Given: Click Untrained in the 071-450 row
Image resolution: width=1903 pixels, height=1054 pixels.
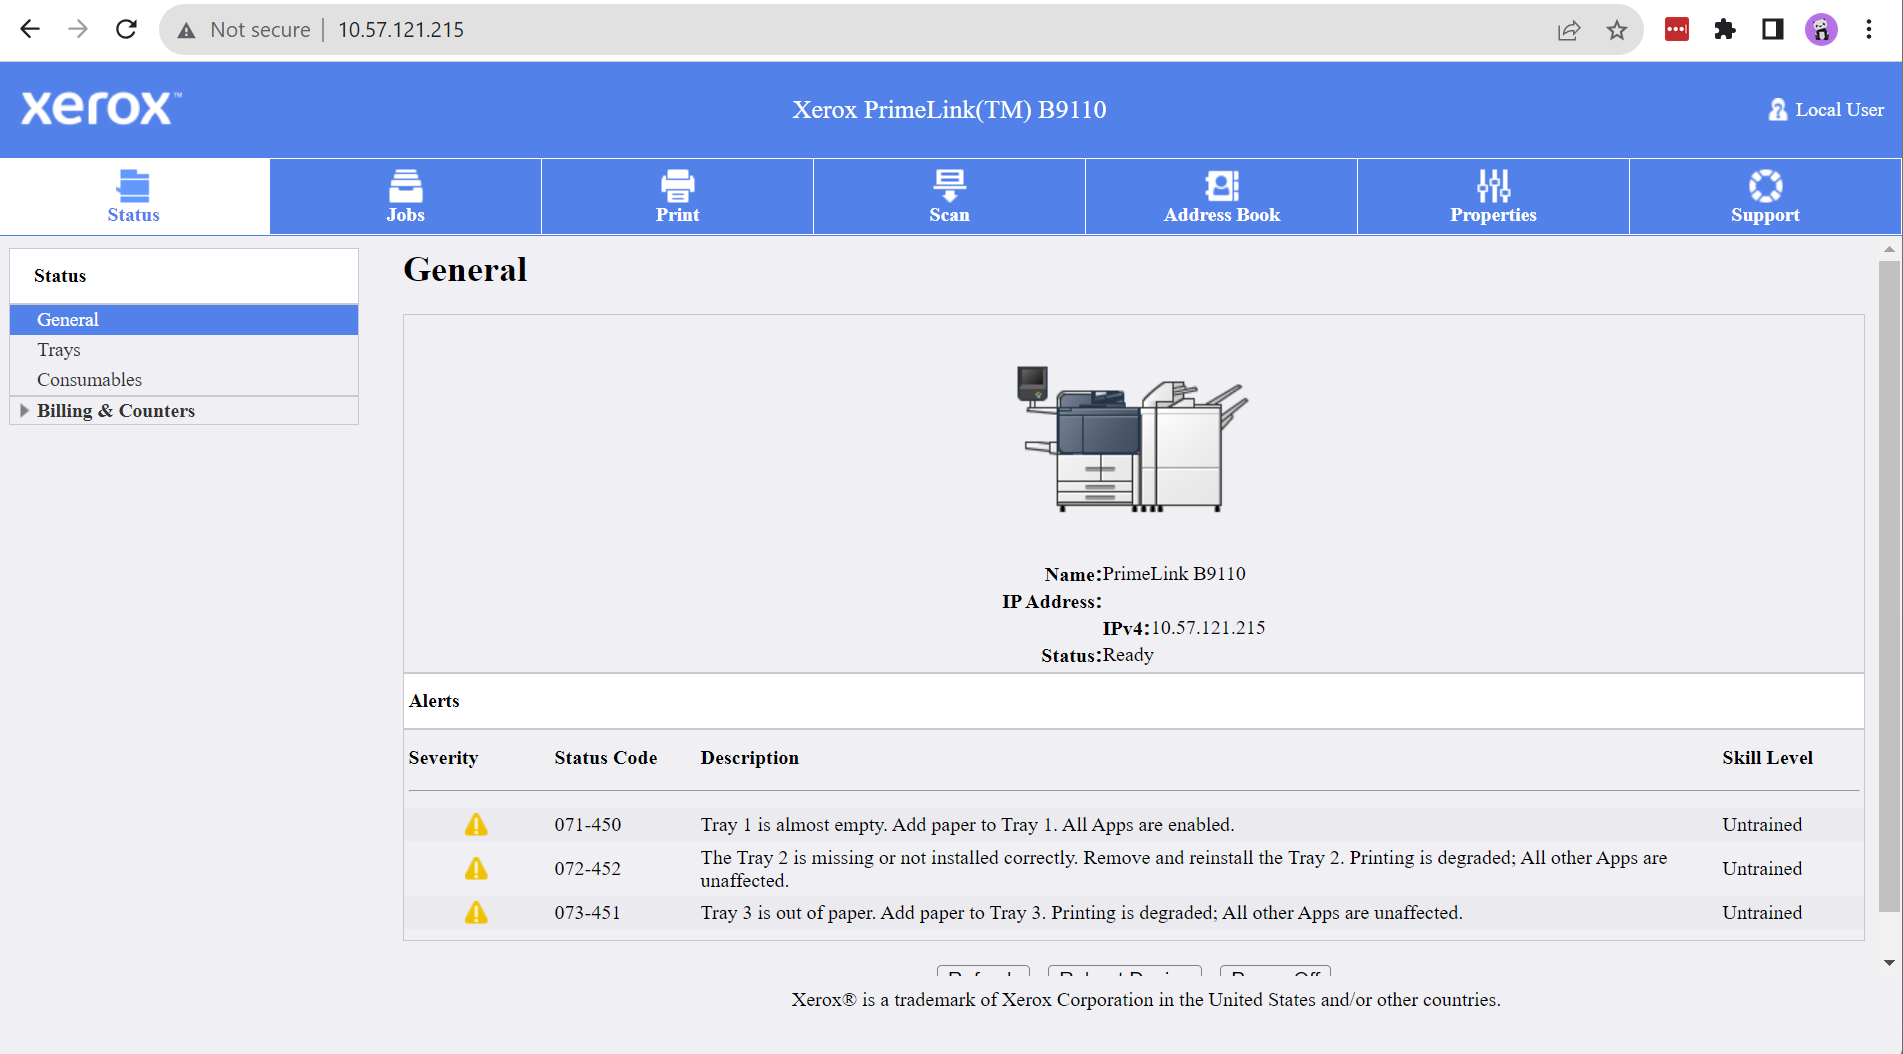Looking at the screenshot, I should click(1762, 825).
